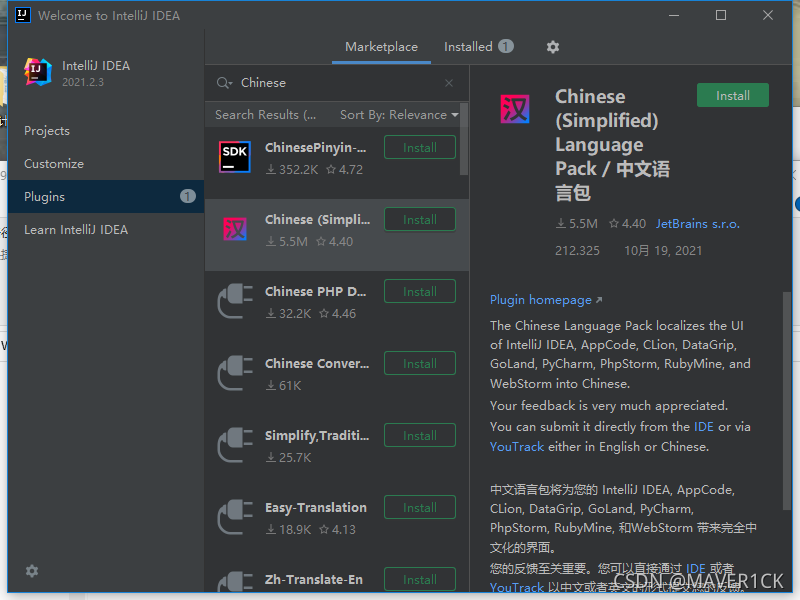Click the search magnifier icon

coord(224,83)
